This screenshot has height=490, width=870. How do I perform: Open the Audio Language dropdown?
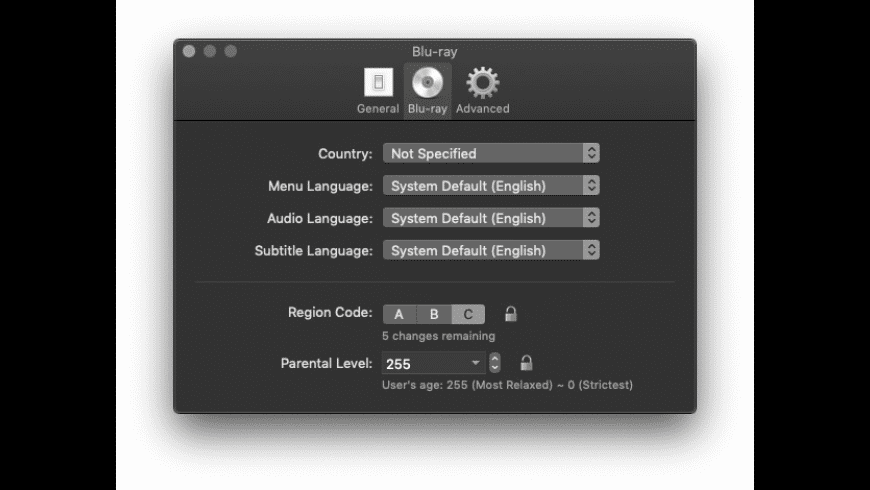click(491, 218)
